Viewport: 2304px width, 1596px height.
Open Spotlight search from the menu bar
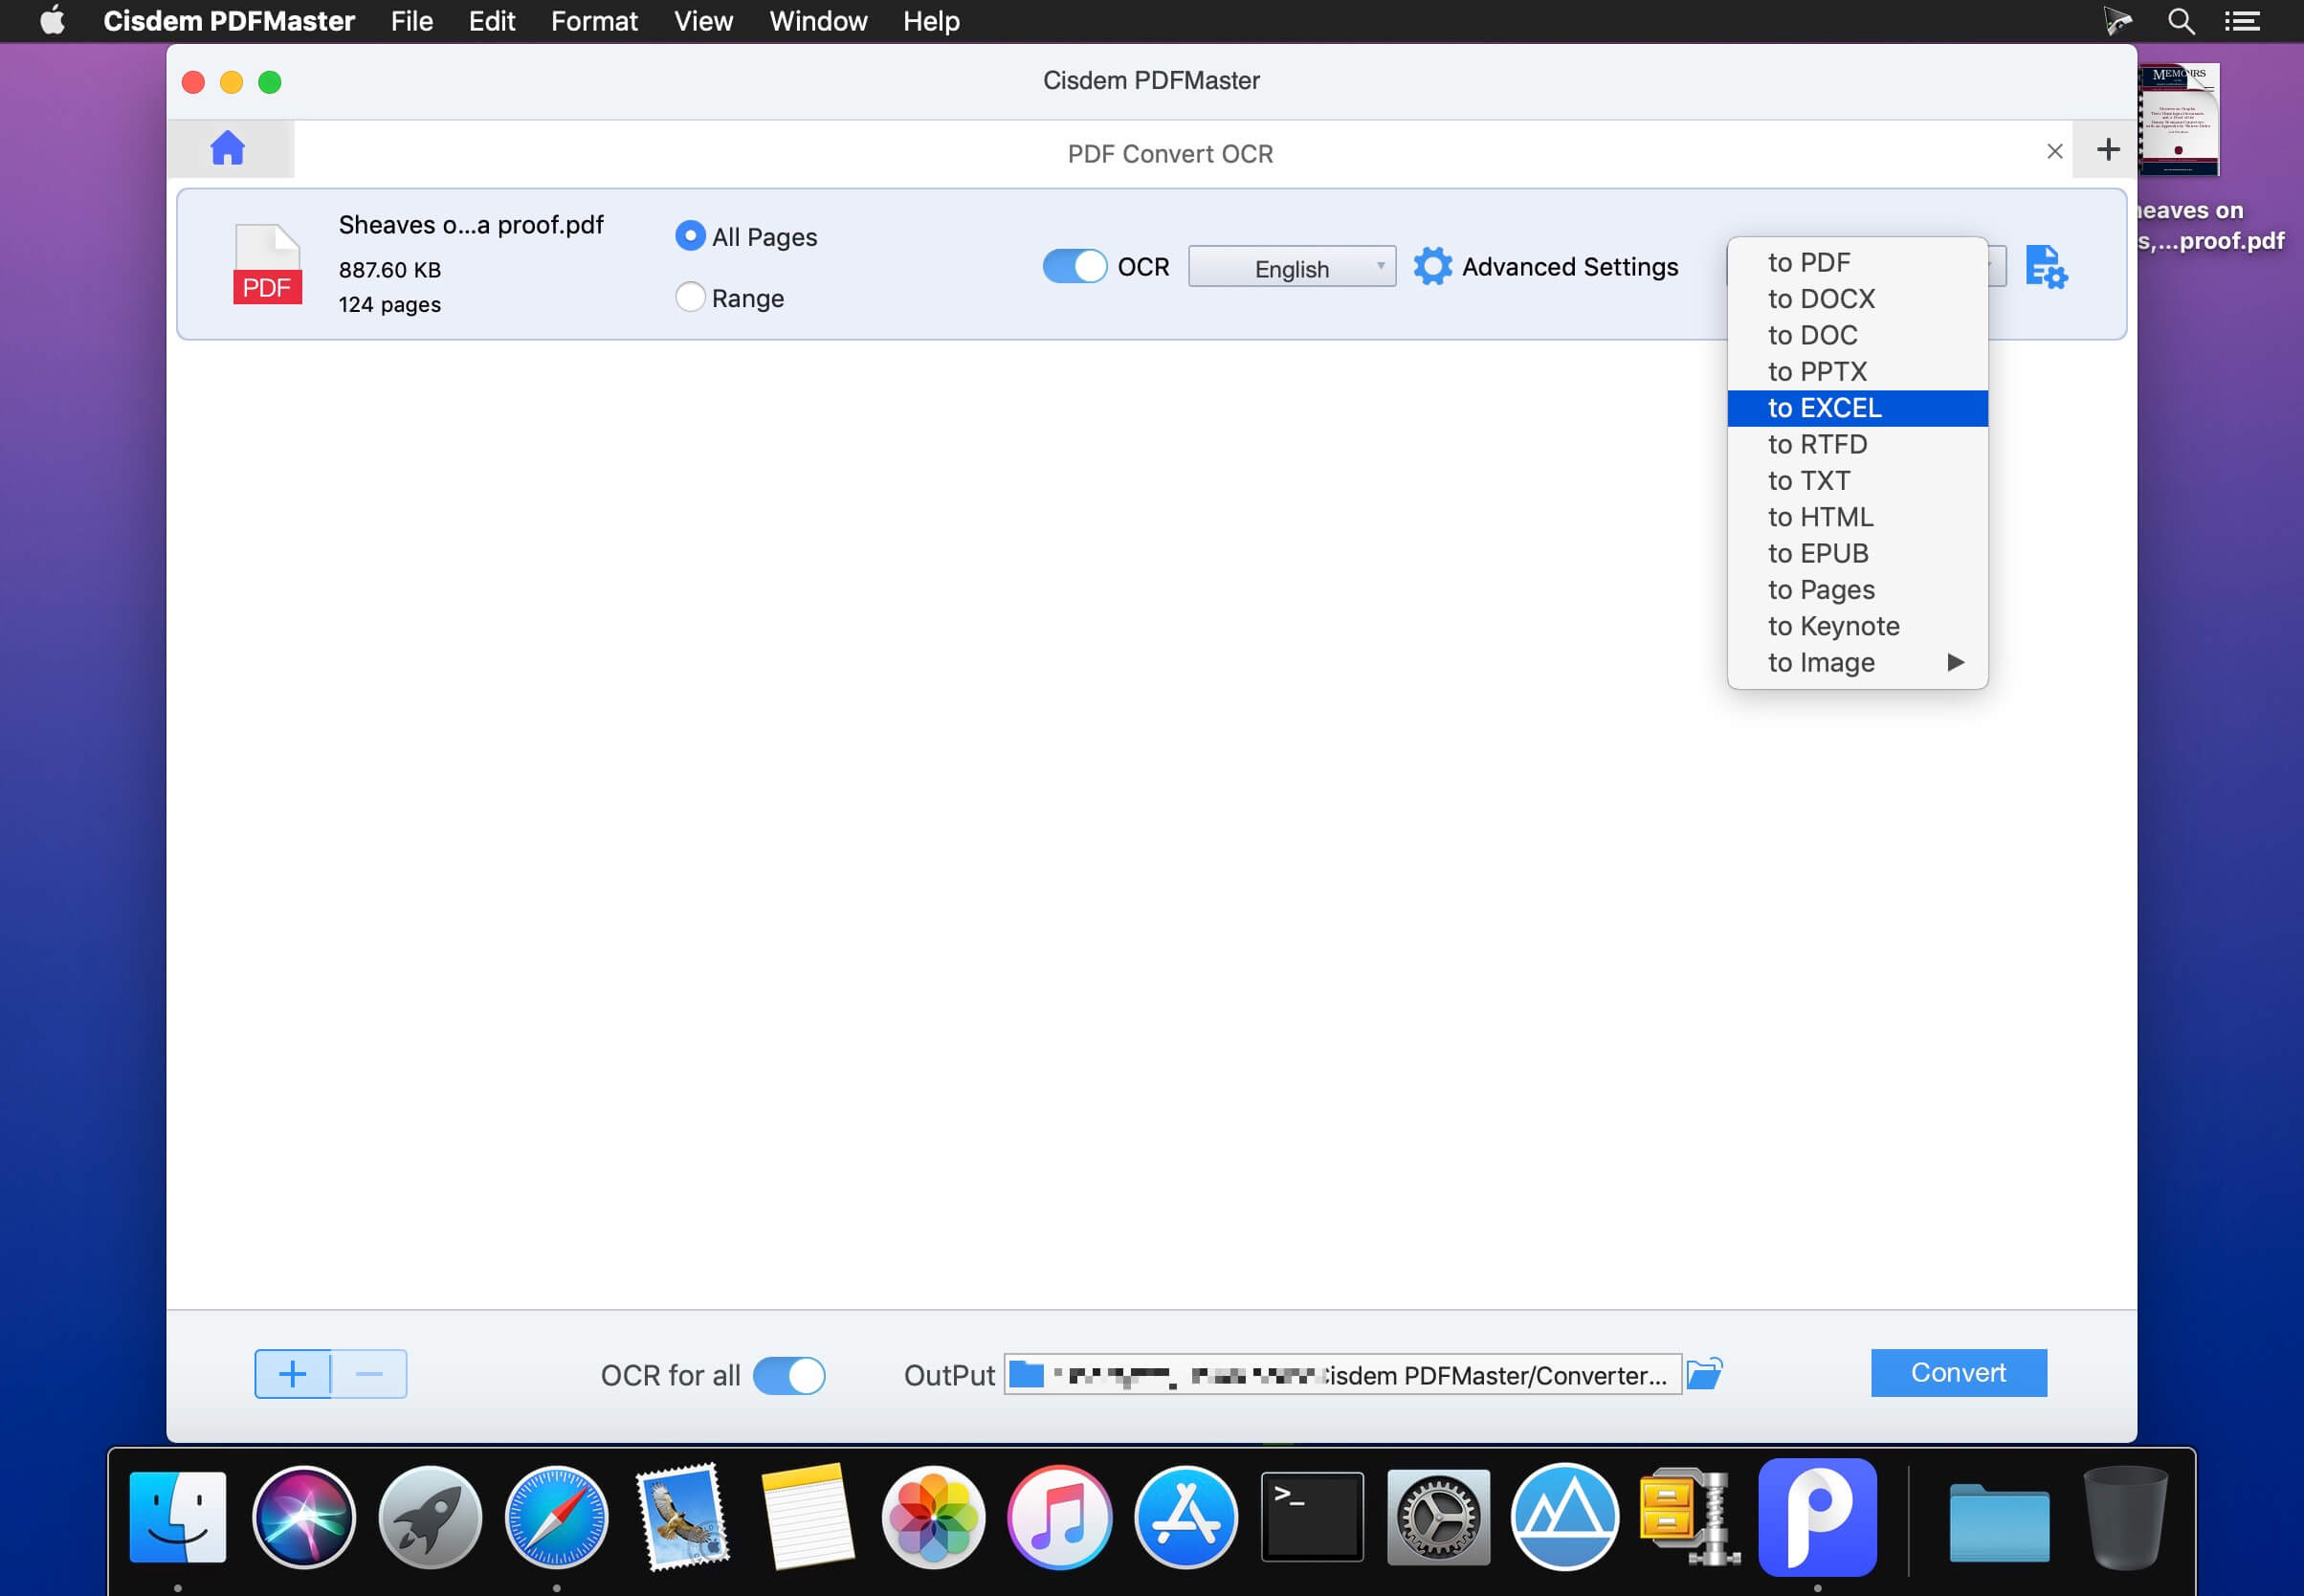point(2180,20)
